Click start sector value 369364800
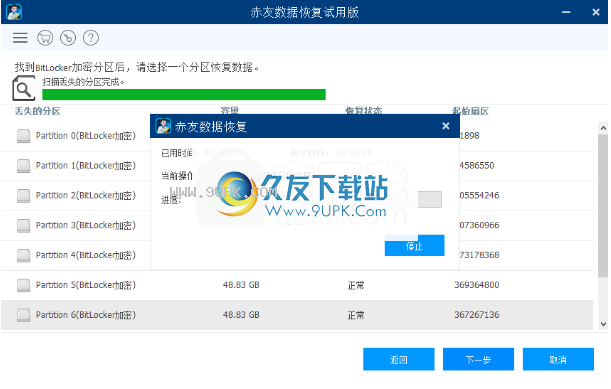Image resolution: width=611 pixels, height=389 pixels. [477, 285]
